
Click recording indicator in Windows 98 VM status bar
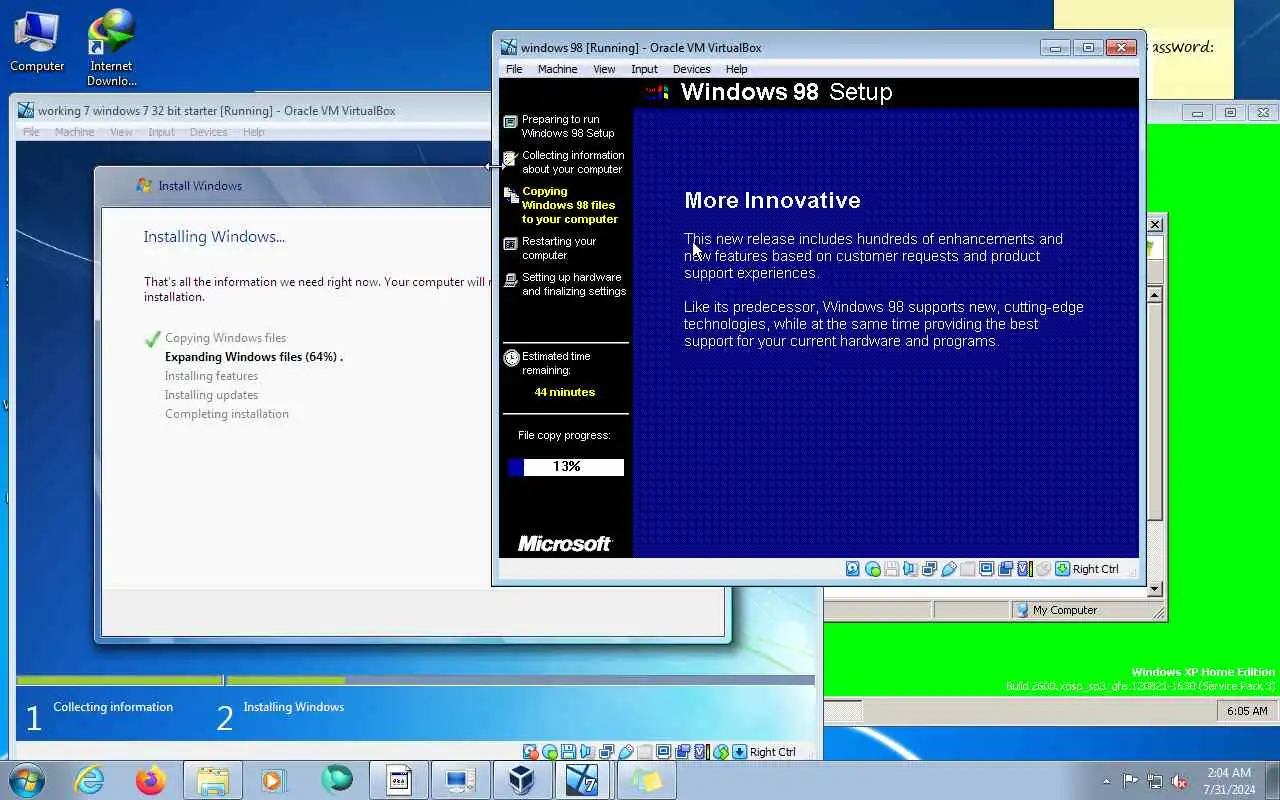[1005, 569]
